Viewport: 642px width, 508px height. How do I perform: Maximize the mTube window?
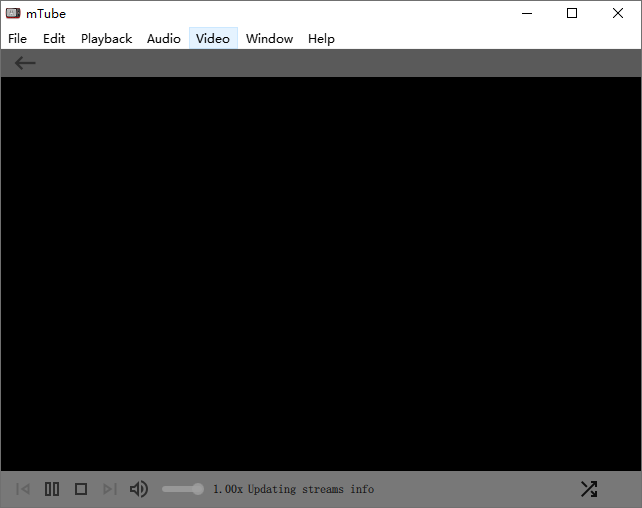[572, 14]
